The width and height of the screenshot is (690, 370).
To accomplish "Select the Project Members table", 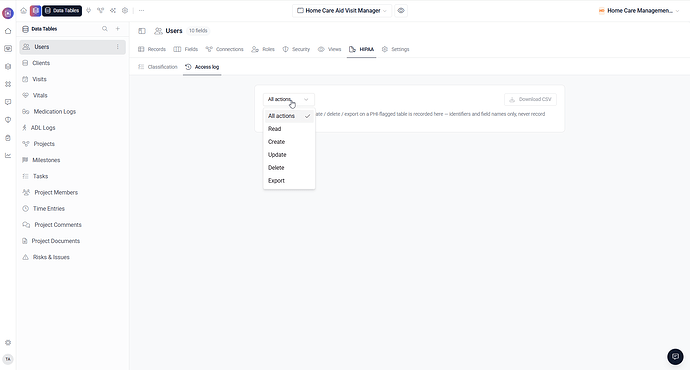I will click(73, 192).
